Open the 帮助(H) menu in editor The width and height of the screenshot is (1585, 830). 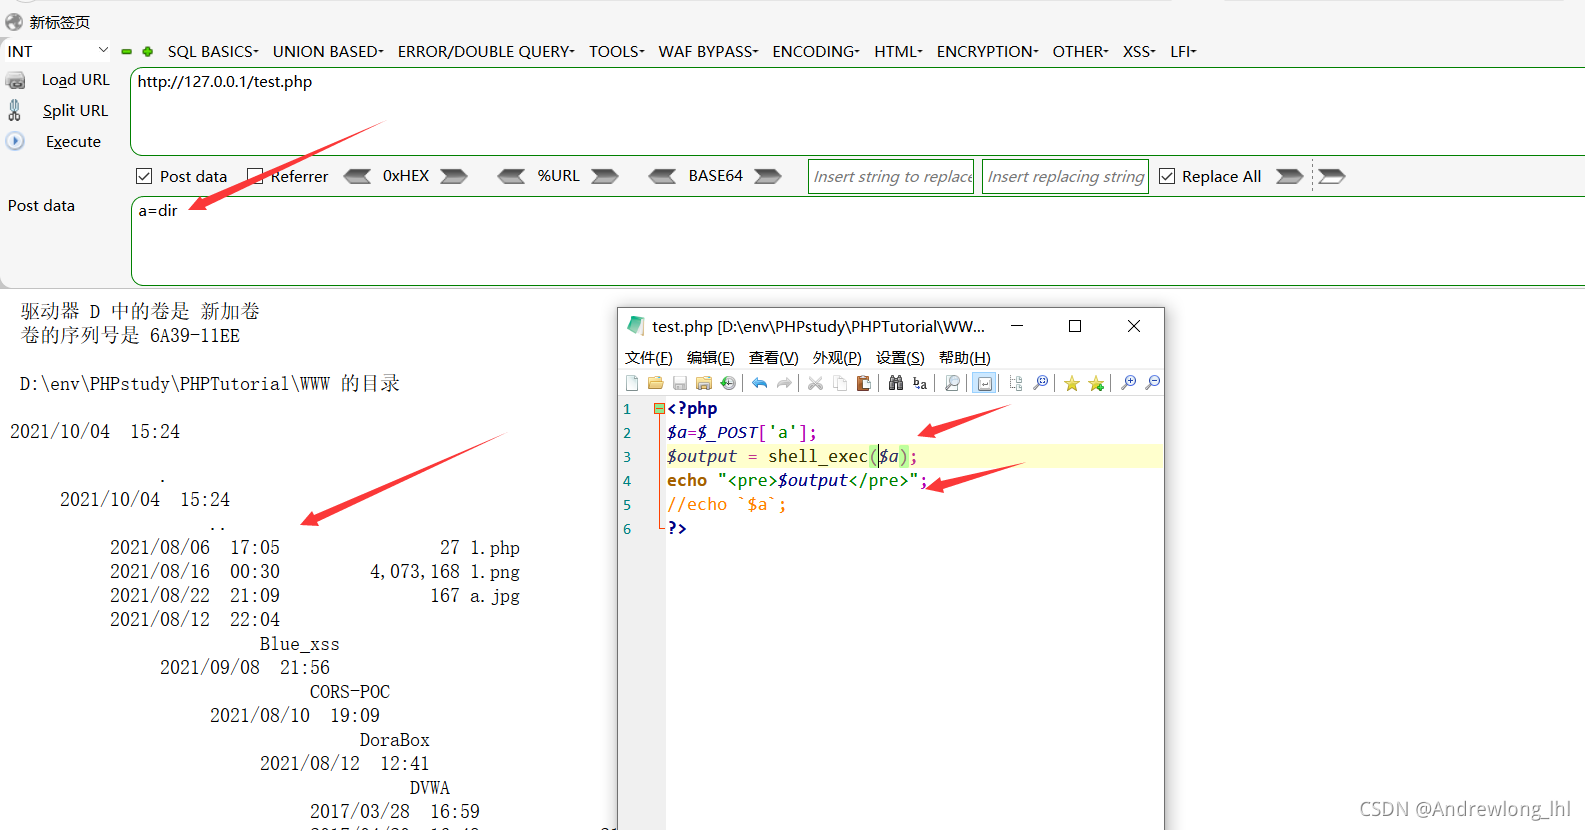[x=964, y=358]
